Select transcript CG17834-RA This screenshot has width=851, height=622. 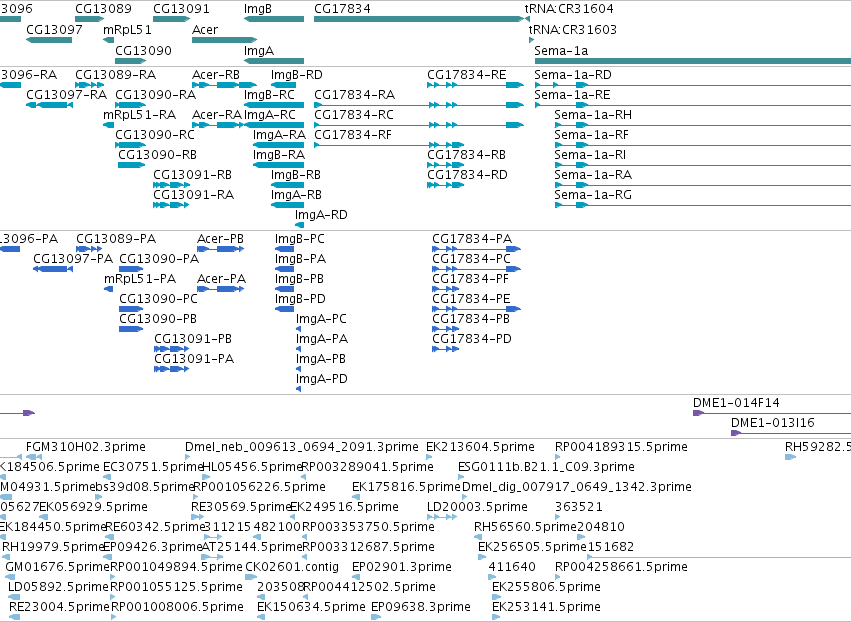click(x=355, y=94)
